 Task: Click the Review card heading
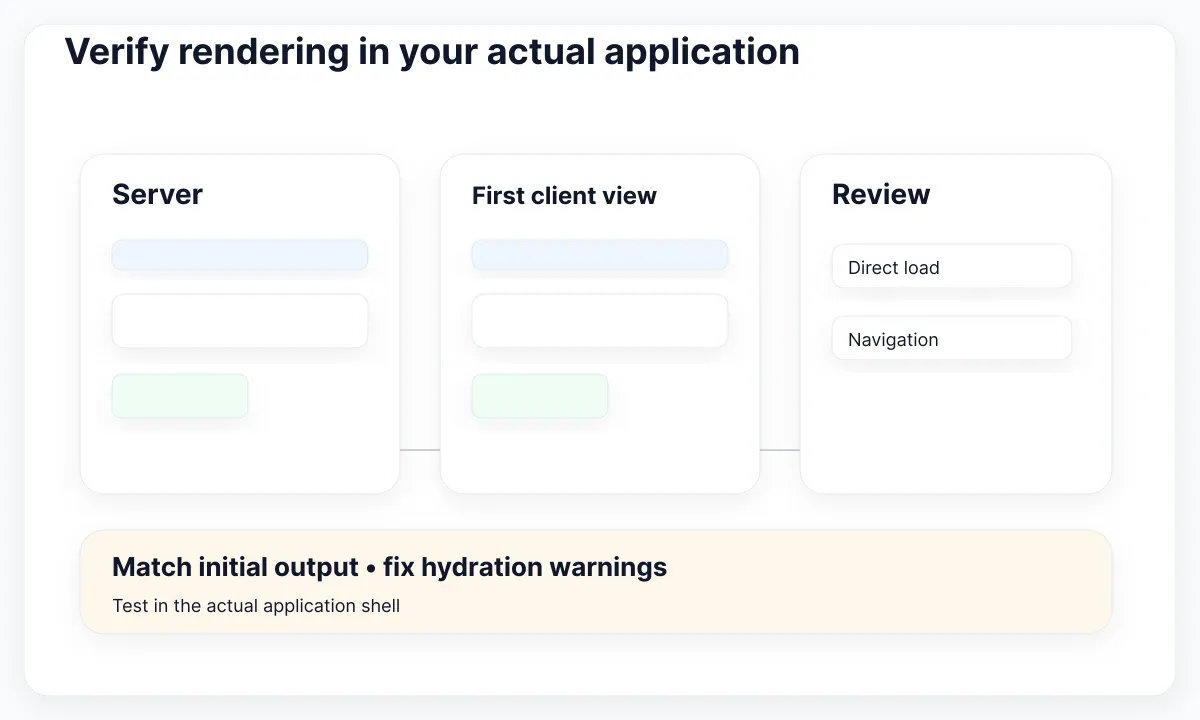(881, 194)
